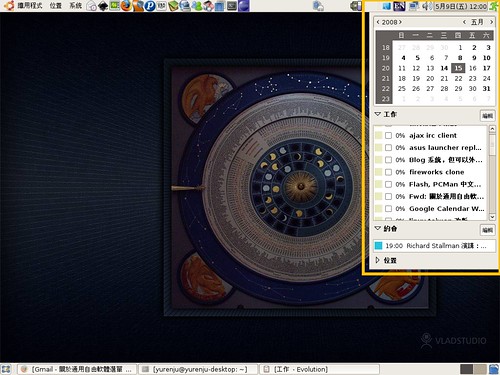
Task: Select day 9 in the calendar
Action: tap(474, 58)
